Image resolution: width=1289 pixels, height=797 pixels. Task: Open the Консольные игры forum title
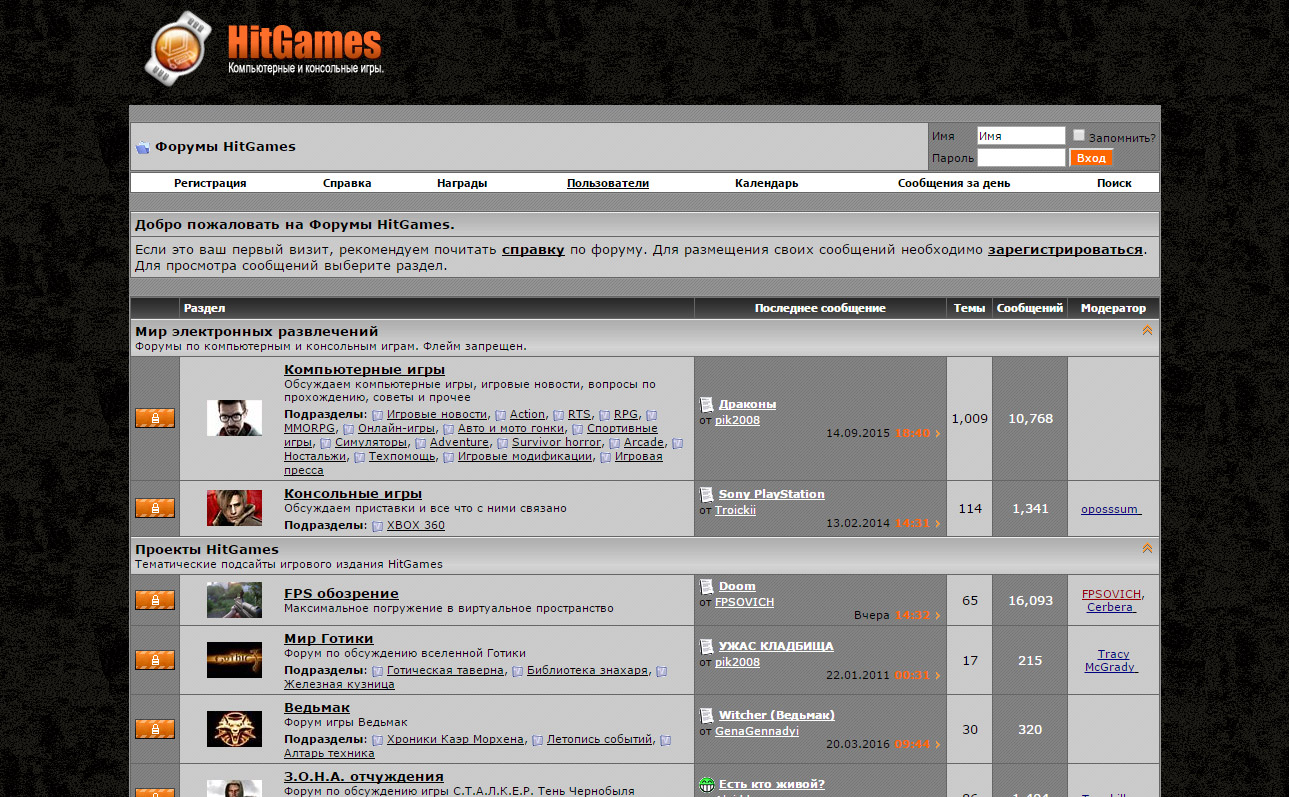353,494
